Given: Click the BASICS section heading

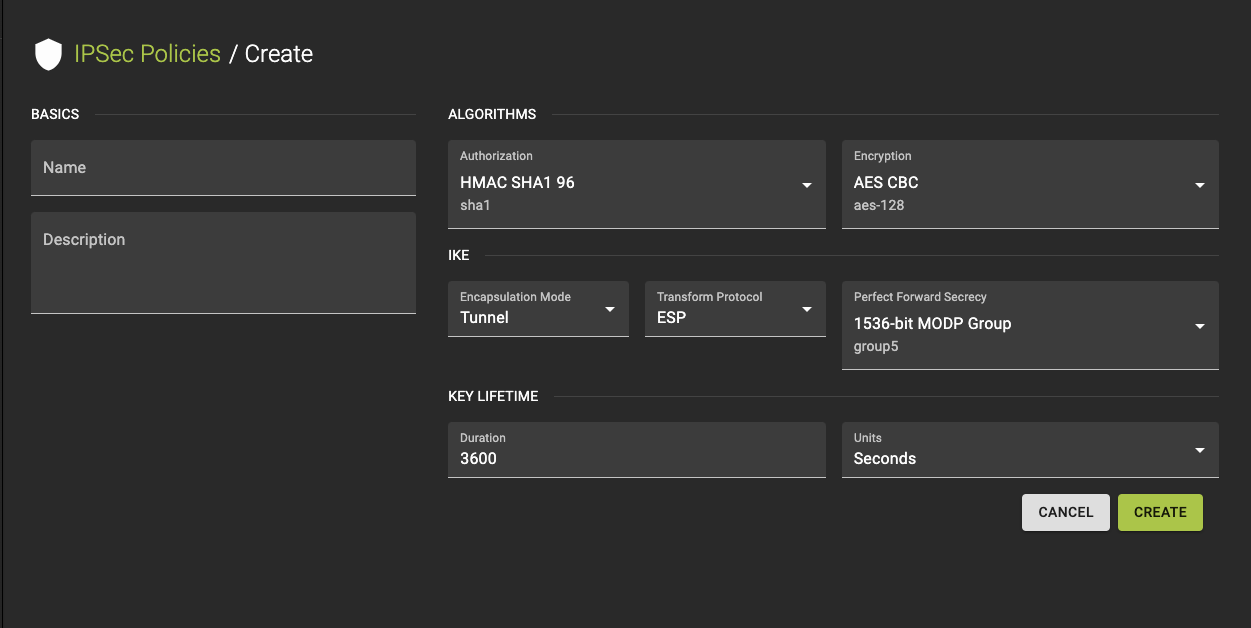Looking at the screenshot, I should 55,114.
